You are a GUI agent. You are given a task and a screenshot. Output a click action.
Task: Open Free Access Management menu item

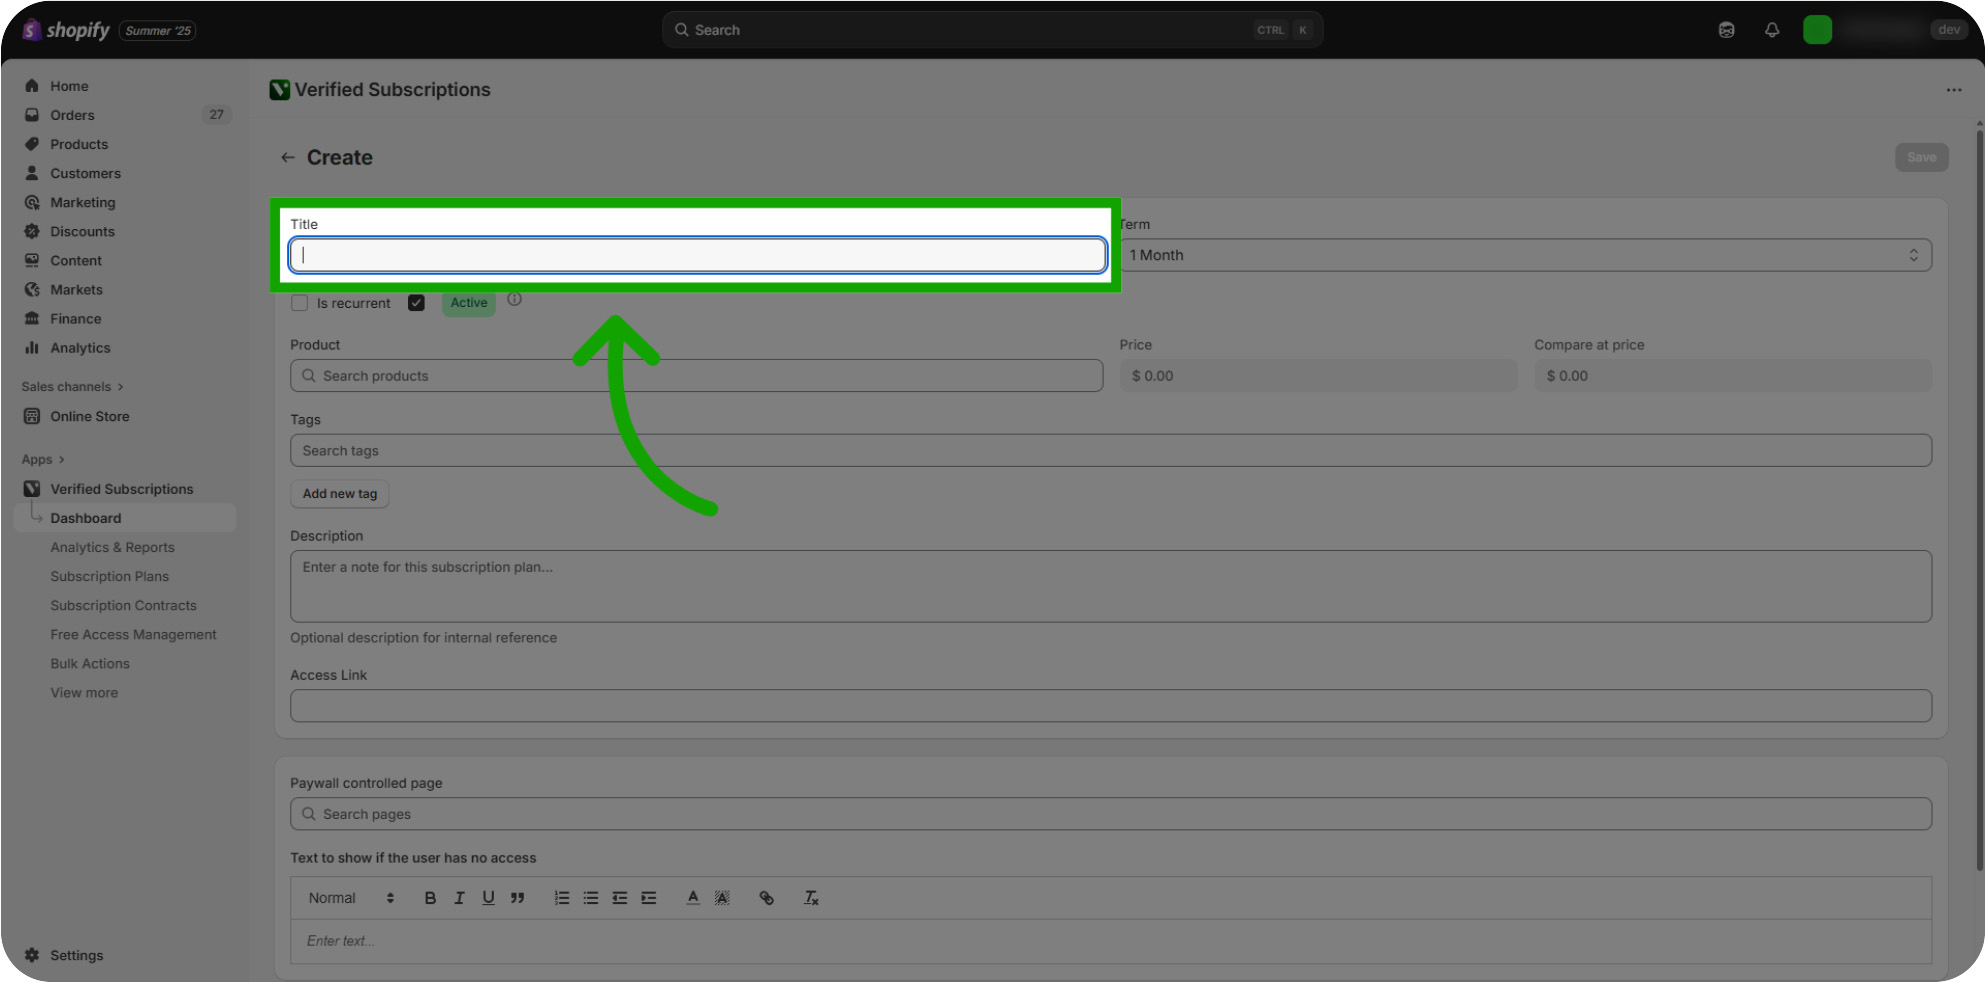pyautogui.click(x=133, y=634)
